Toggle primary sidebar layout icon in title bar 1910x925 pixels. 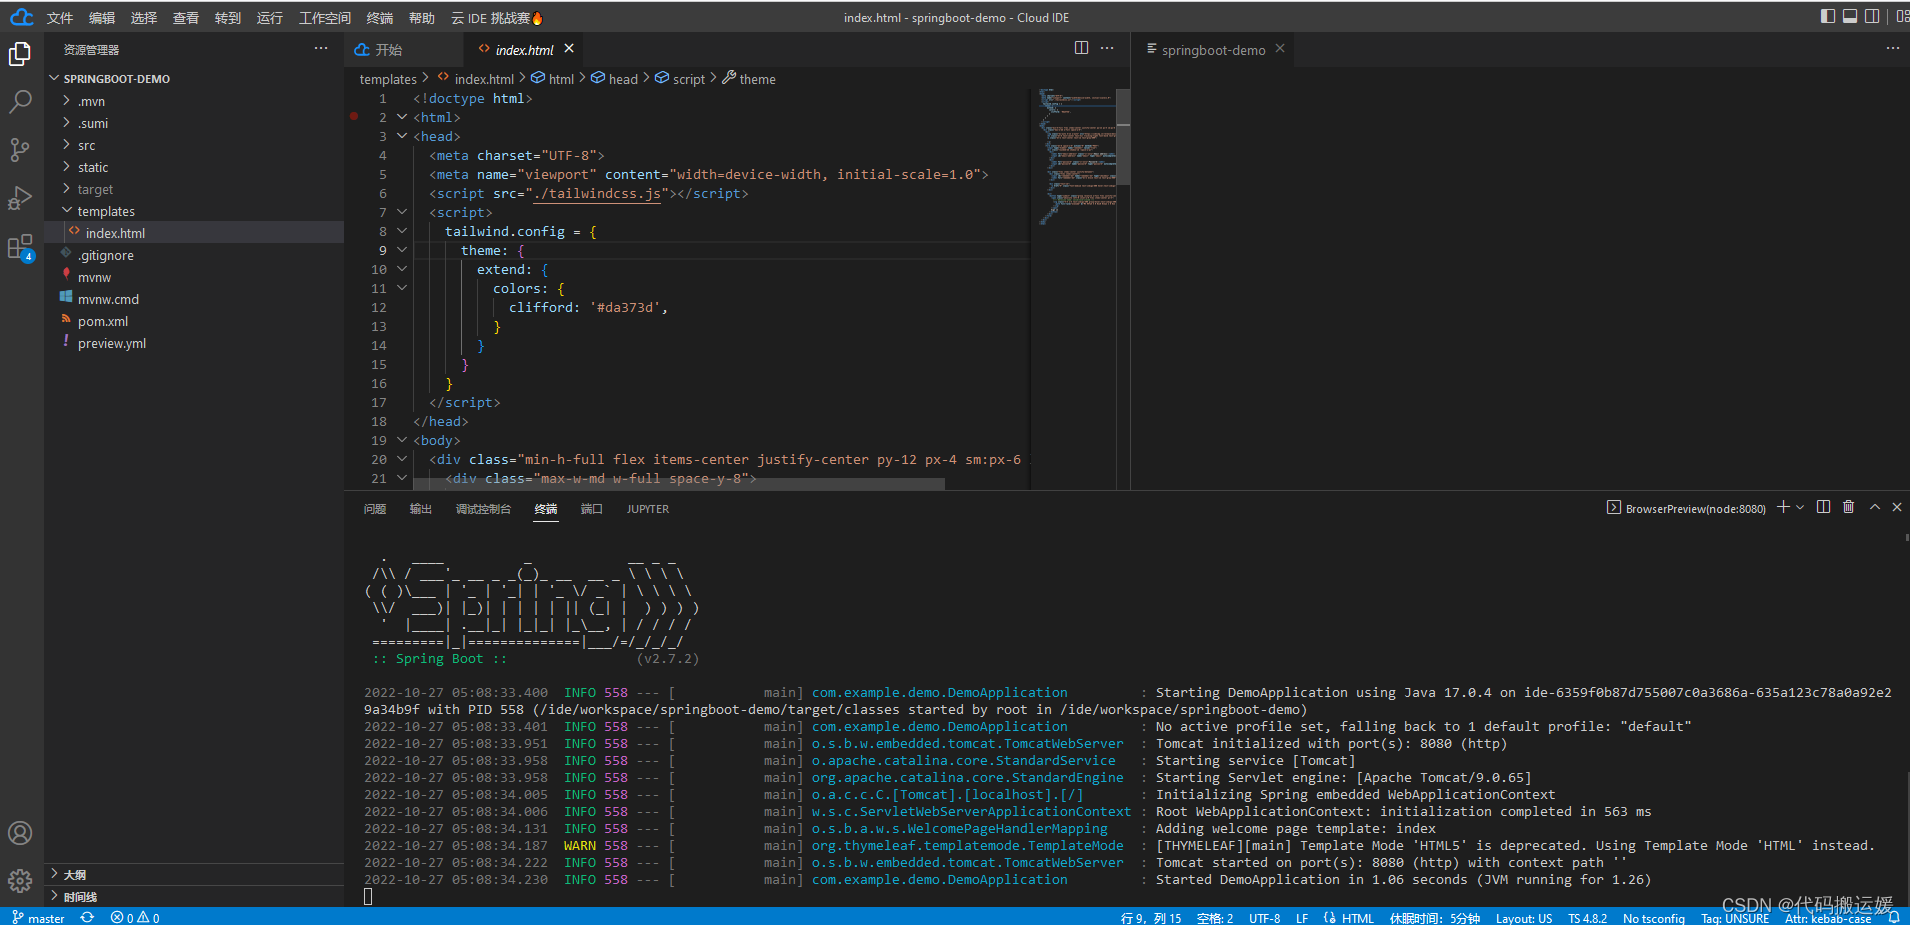click(1828, 16)
